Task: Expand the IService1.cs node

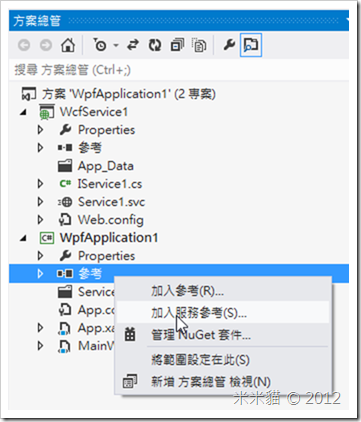Action: tap(40, 184)
